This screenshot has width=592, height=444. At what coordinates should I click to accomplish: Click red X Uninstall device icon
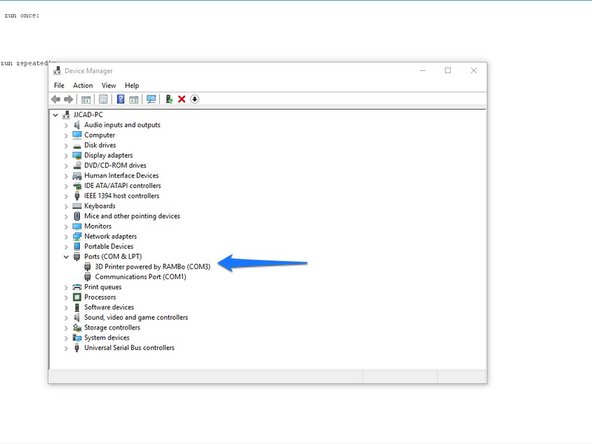coord(182,99)
